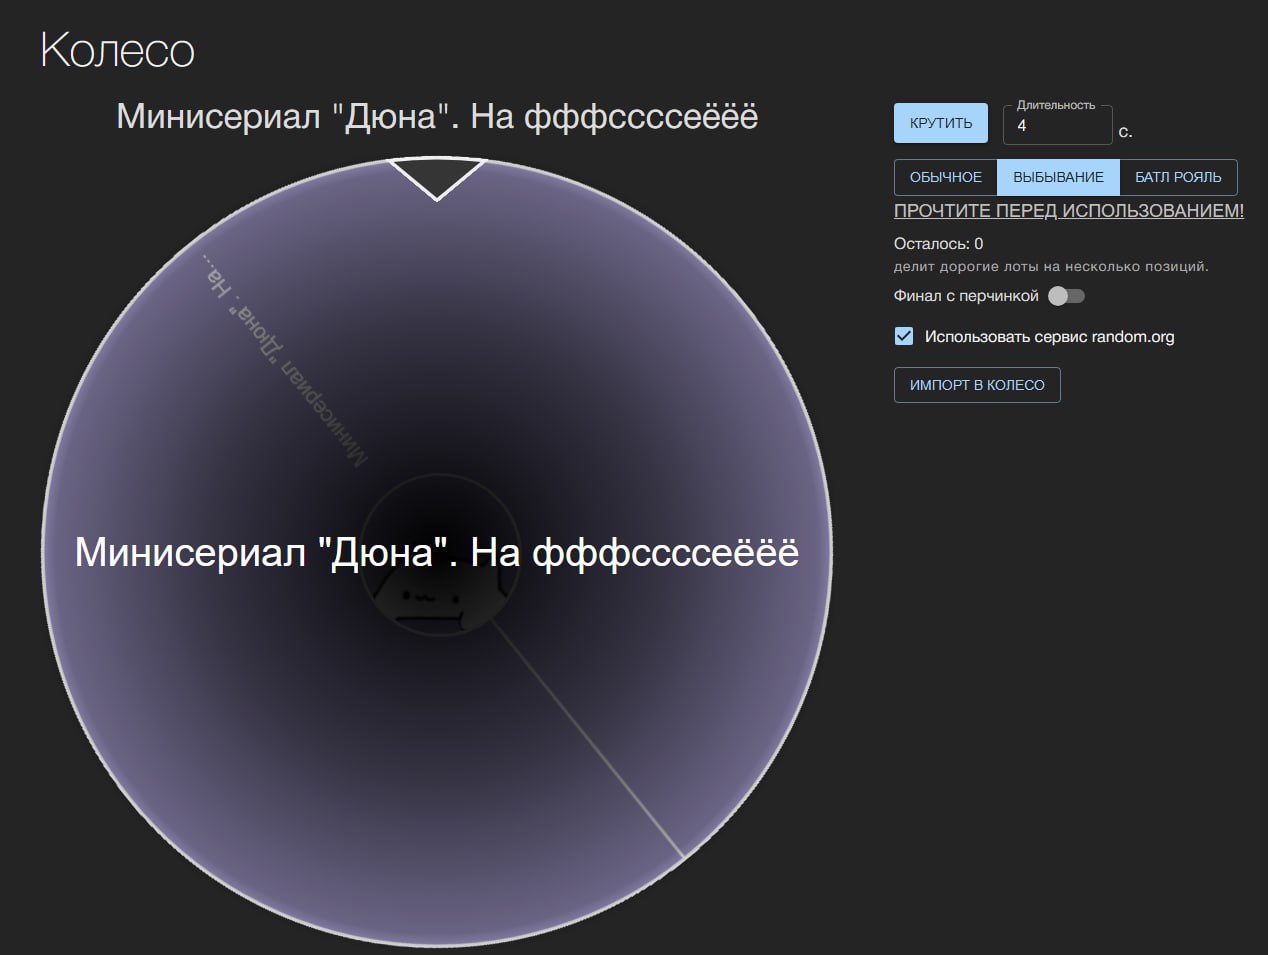
Task: Click the winner title above the wheel
Action: tap(437, 117)
